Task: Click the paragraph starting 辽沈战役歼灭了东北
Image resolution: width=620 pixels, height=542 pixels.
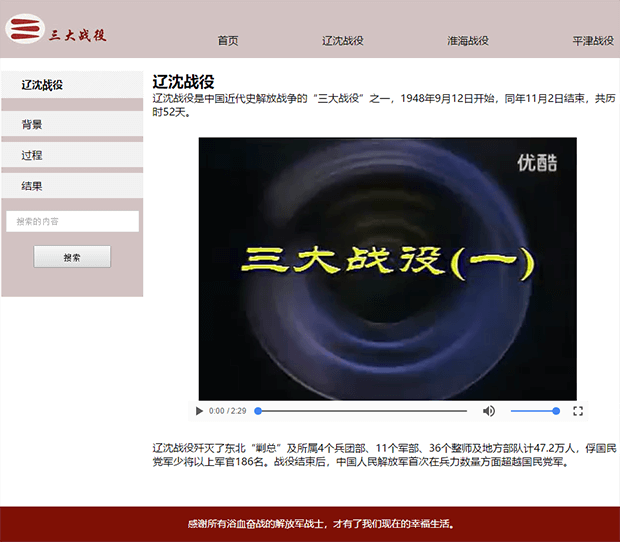Action: coord(384,455)
